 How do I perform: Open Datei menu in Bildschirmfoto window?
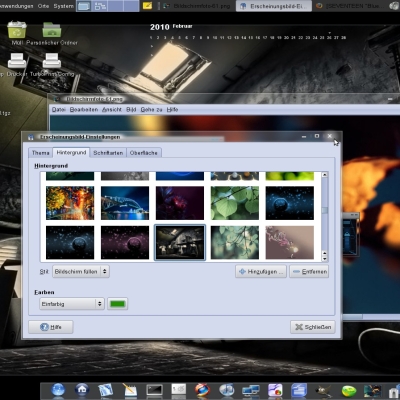58,110
